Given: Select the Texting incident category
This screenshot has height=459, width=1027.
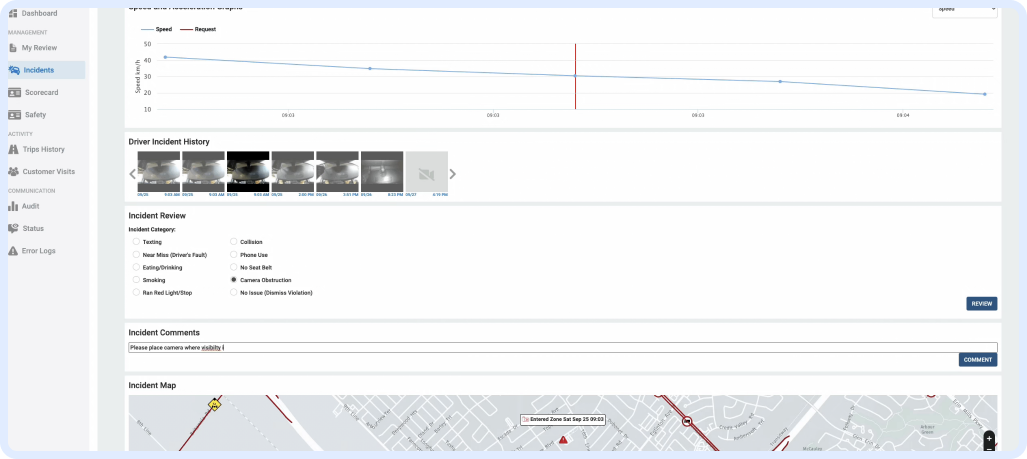Looking at the screenshot, I should click(x=136, y=242).
